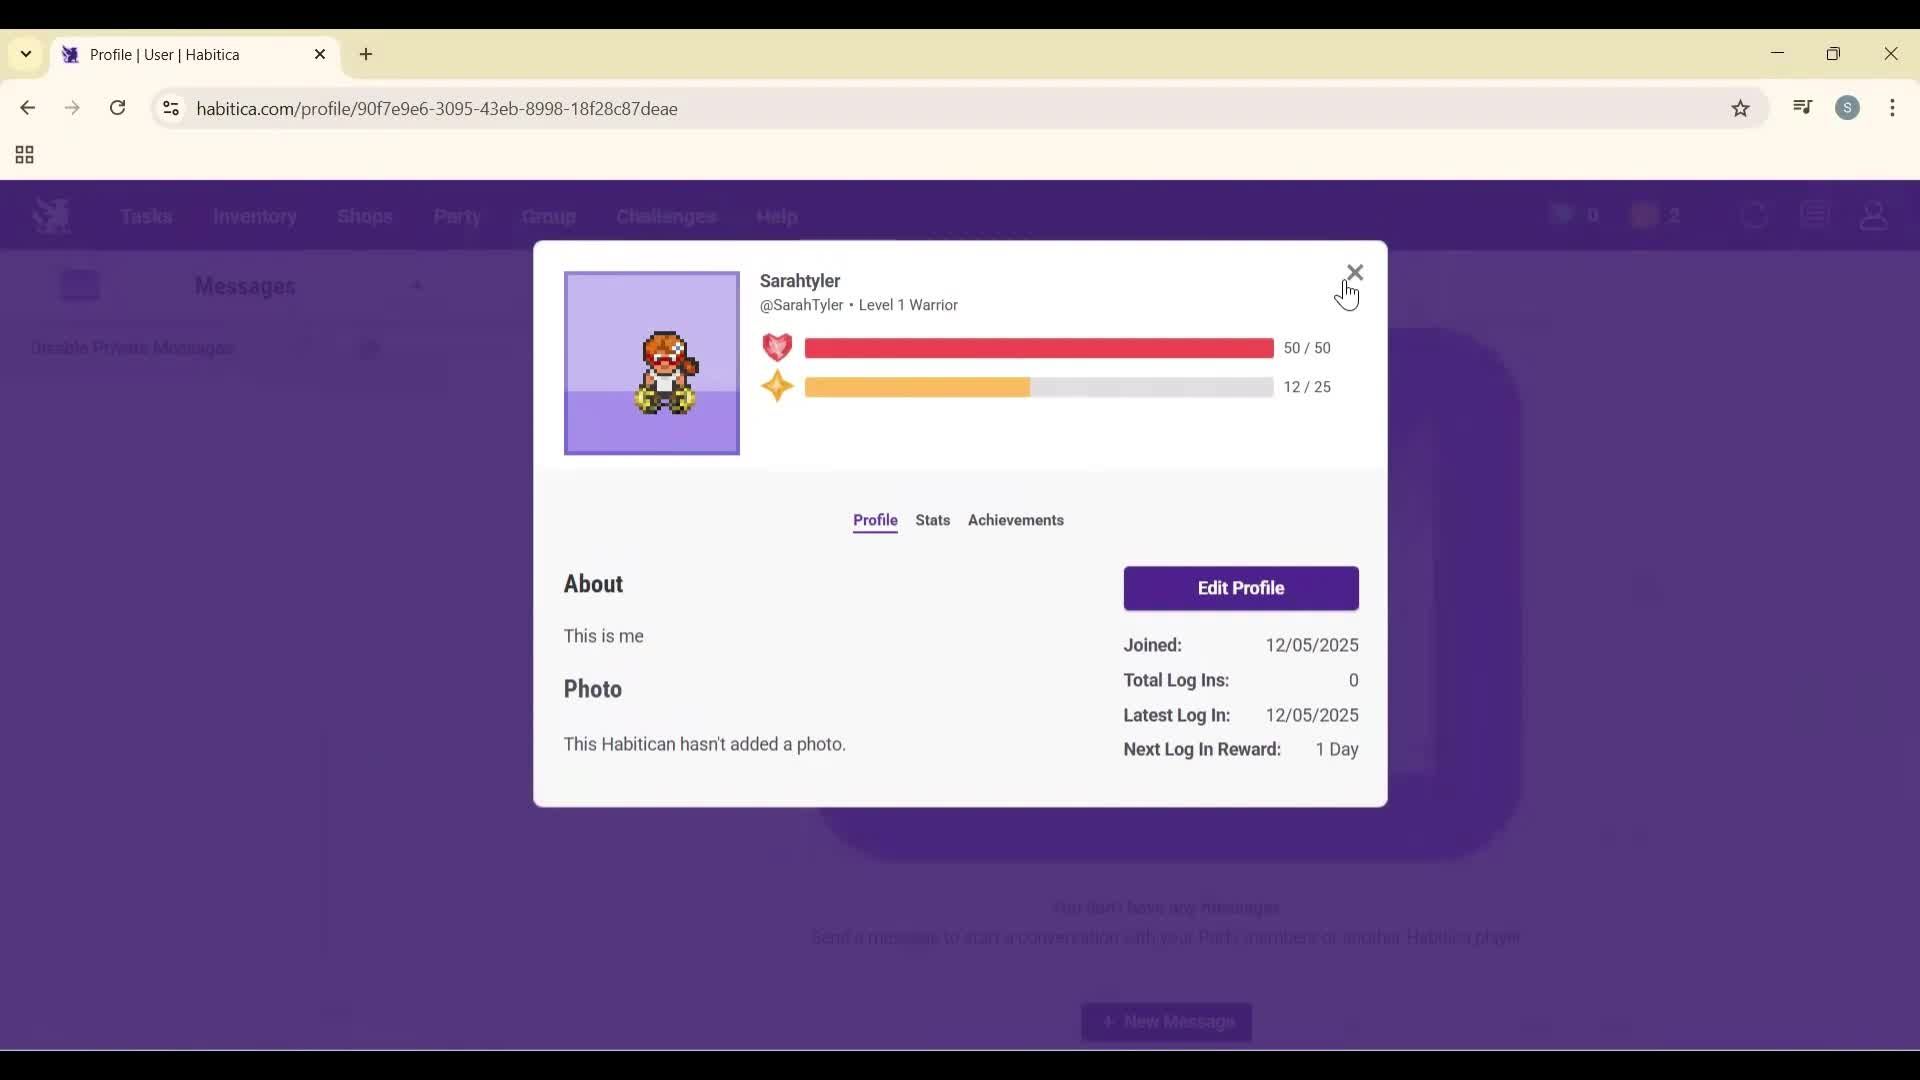Viewport: 1920px width, 1080px height.
Task: Click the bookmark star in the address bar
Action: (1740, 108)
